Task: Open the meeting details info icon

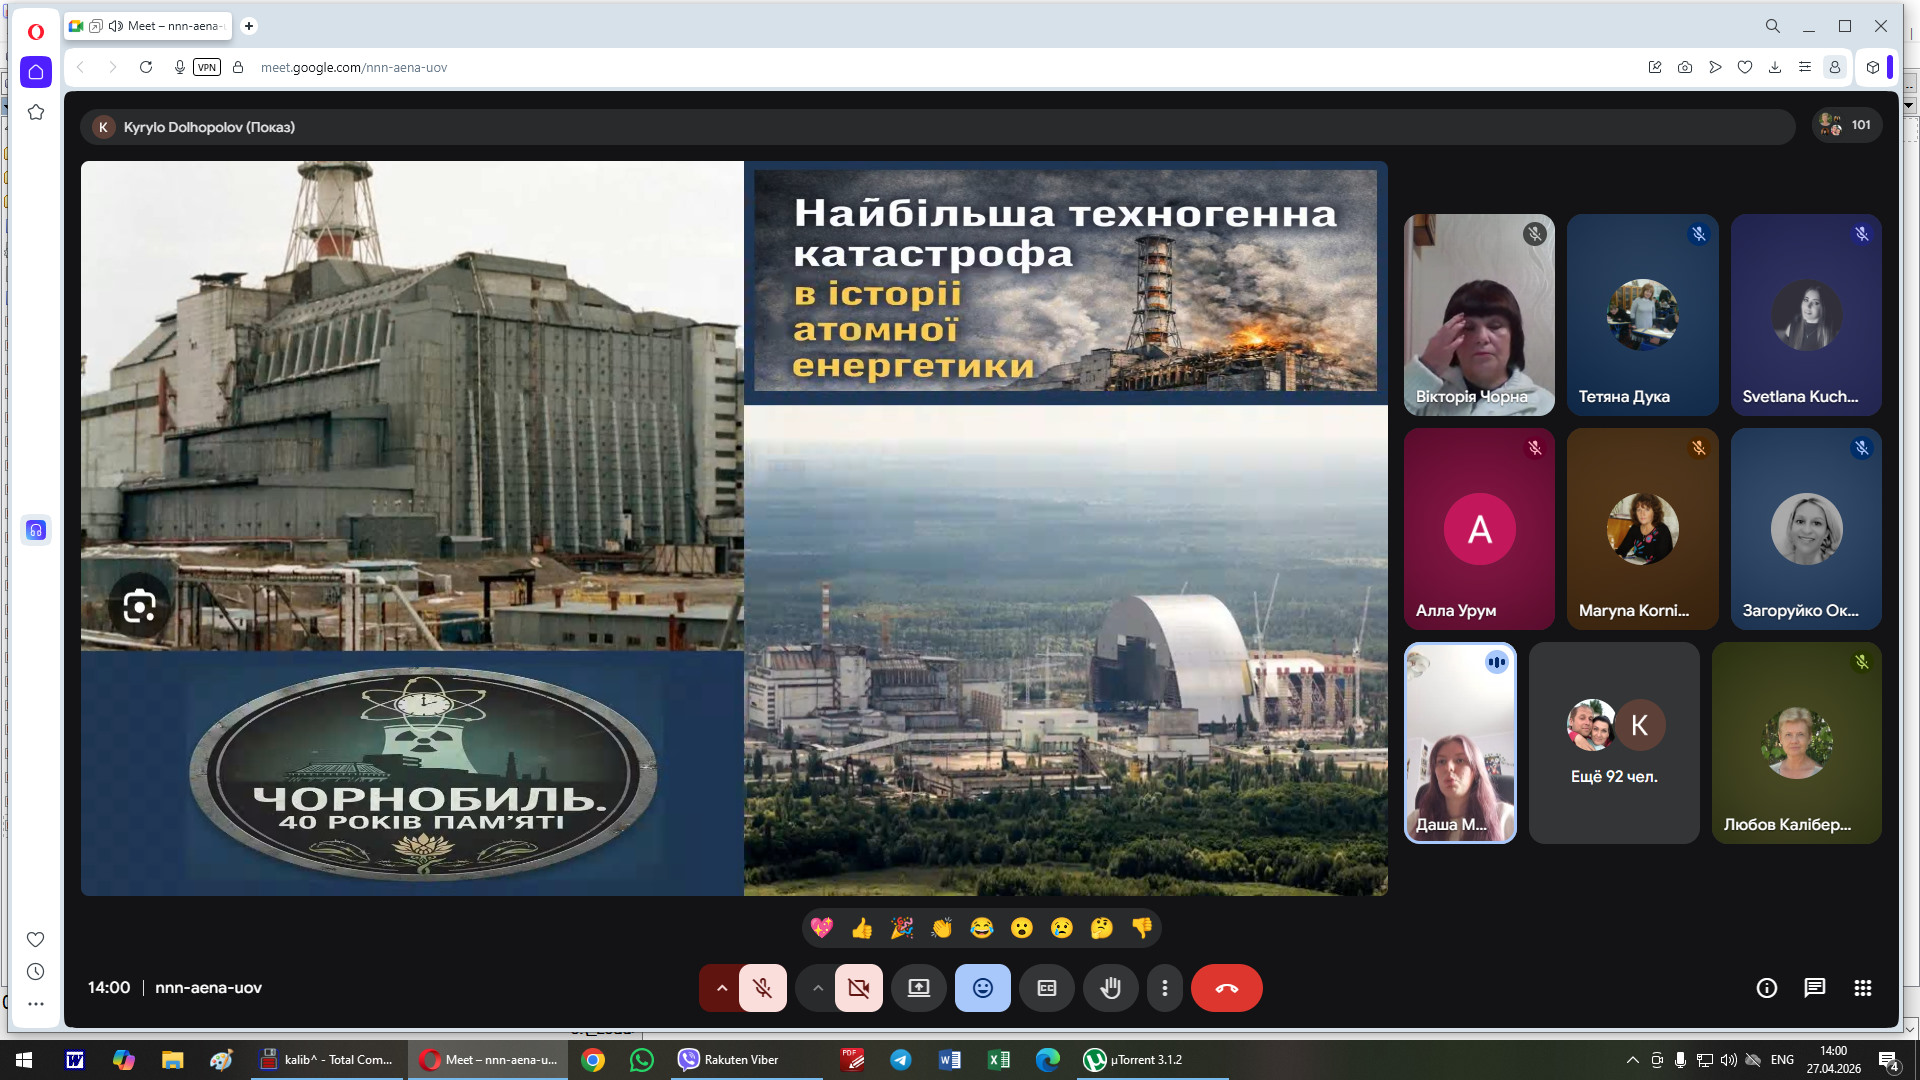Action: click(1767, 988)
